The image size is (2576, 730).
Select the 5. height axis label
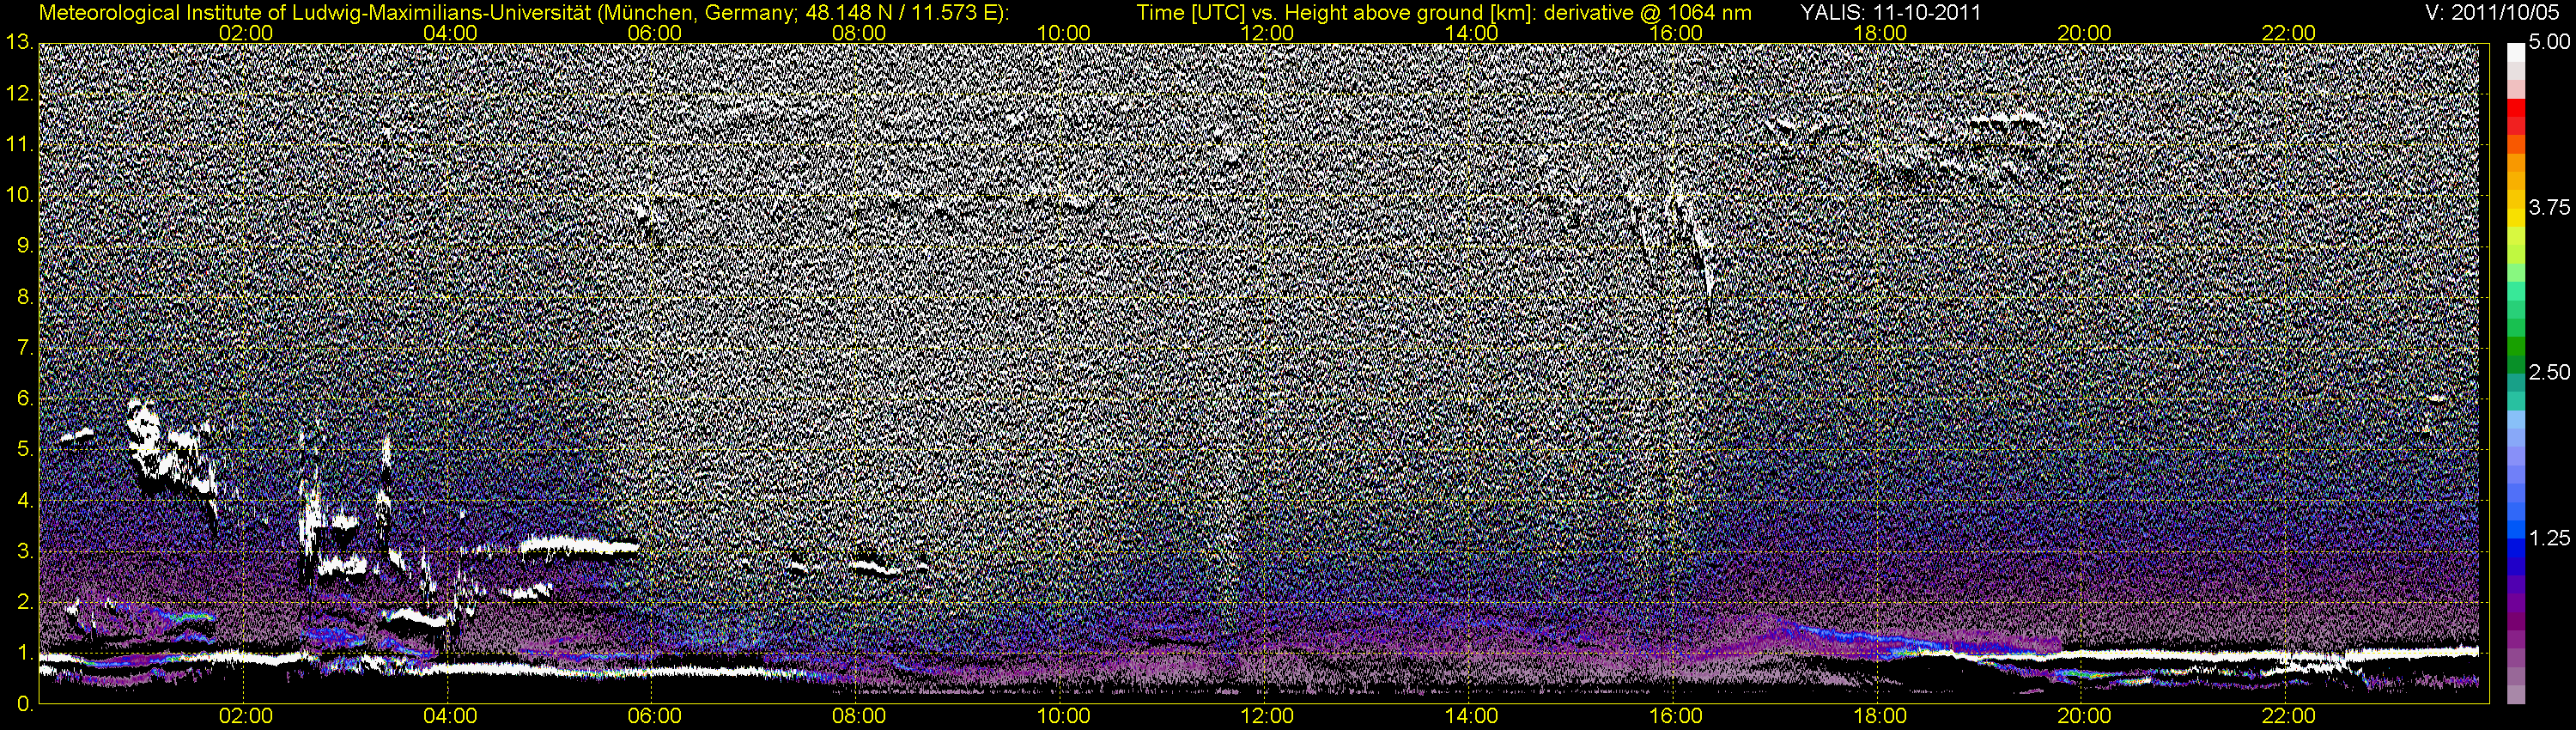point(24,450)
